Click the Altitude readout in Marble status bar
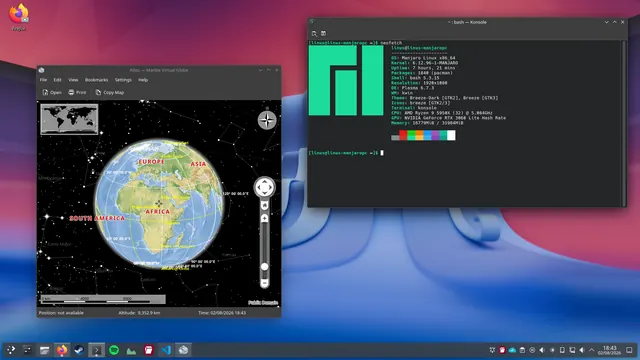 point(139,313)
